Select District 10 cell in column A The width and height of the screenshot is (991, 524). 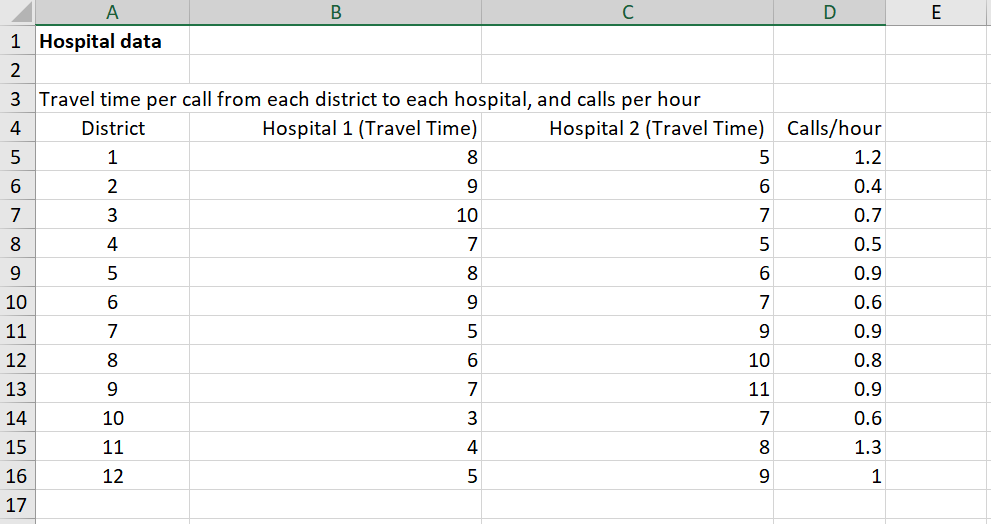[x=112, y=417]
